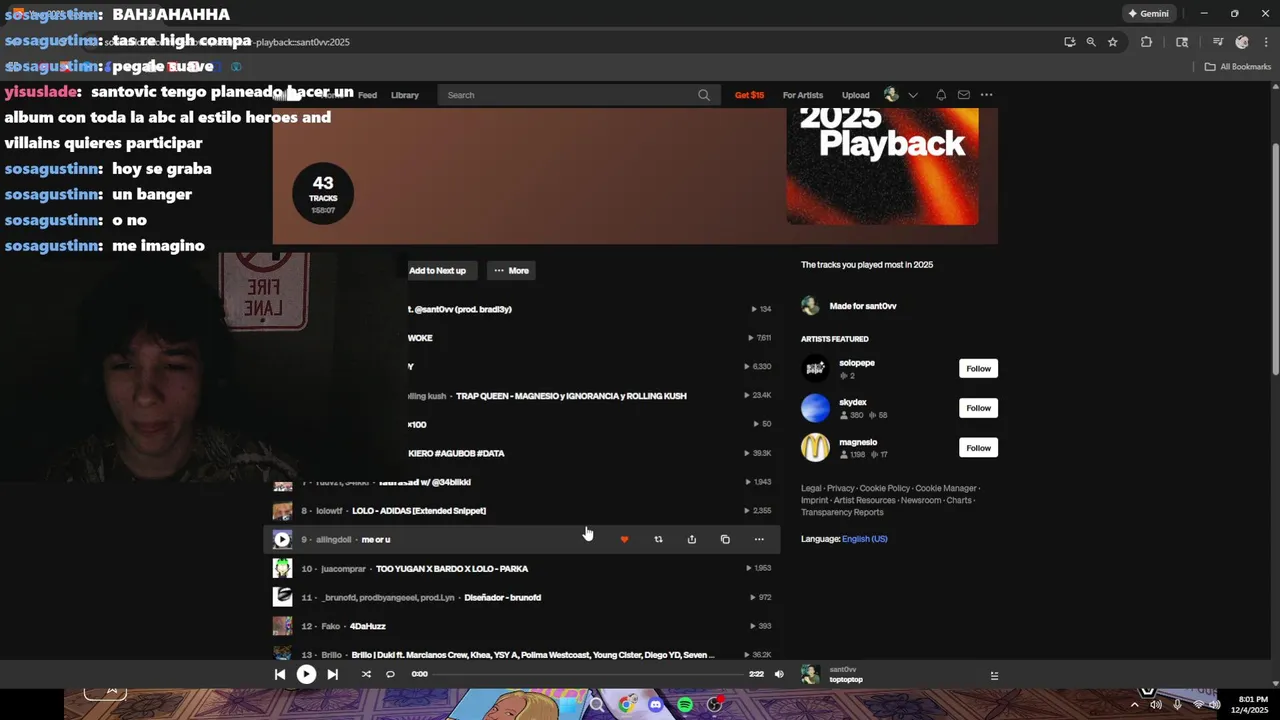Viewport: 1280px width, 720px height.
Task: Open OBS Studio from the taskbar
Action: click(714, 705)
